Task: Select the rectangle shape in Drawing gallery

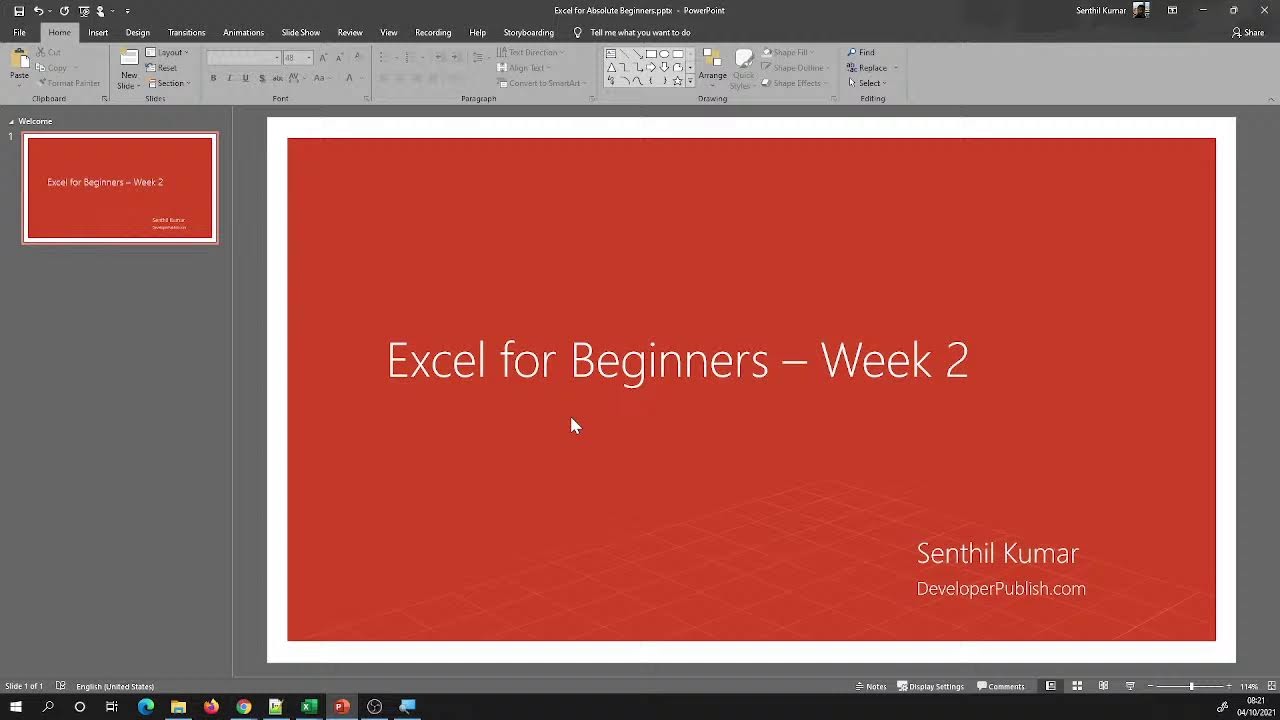Action: [x=650, y=54]
